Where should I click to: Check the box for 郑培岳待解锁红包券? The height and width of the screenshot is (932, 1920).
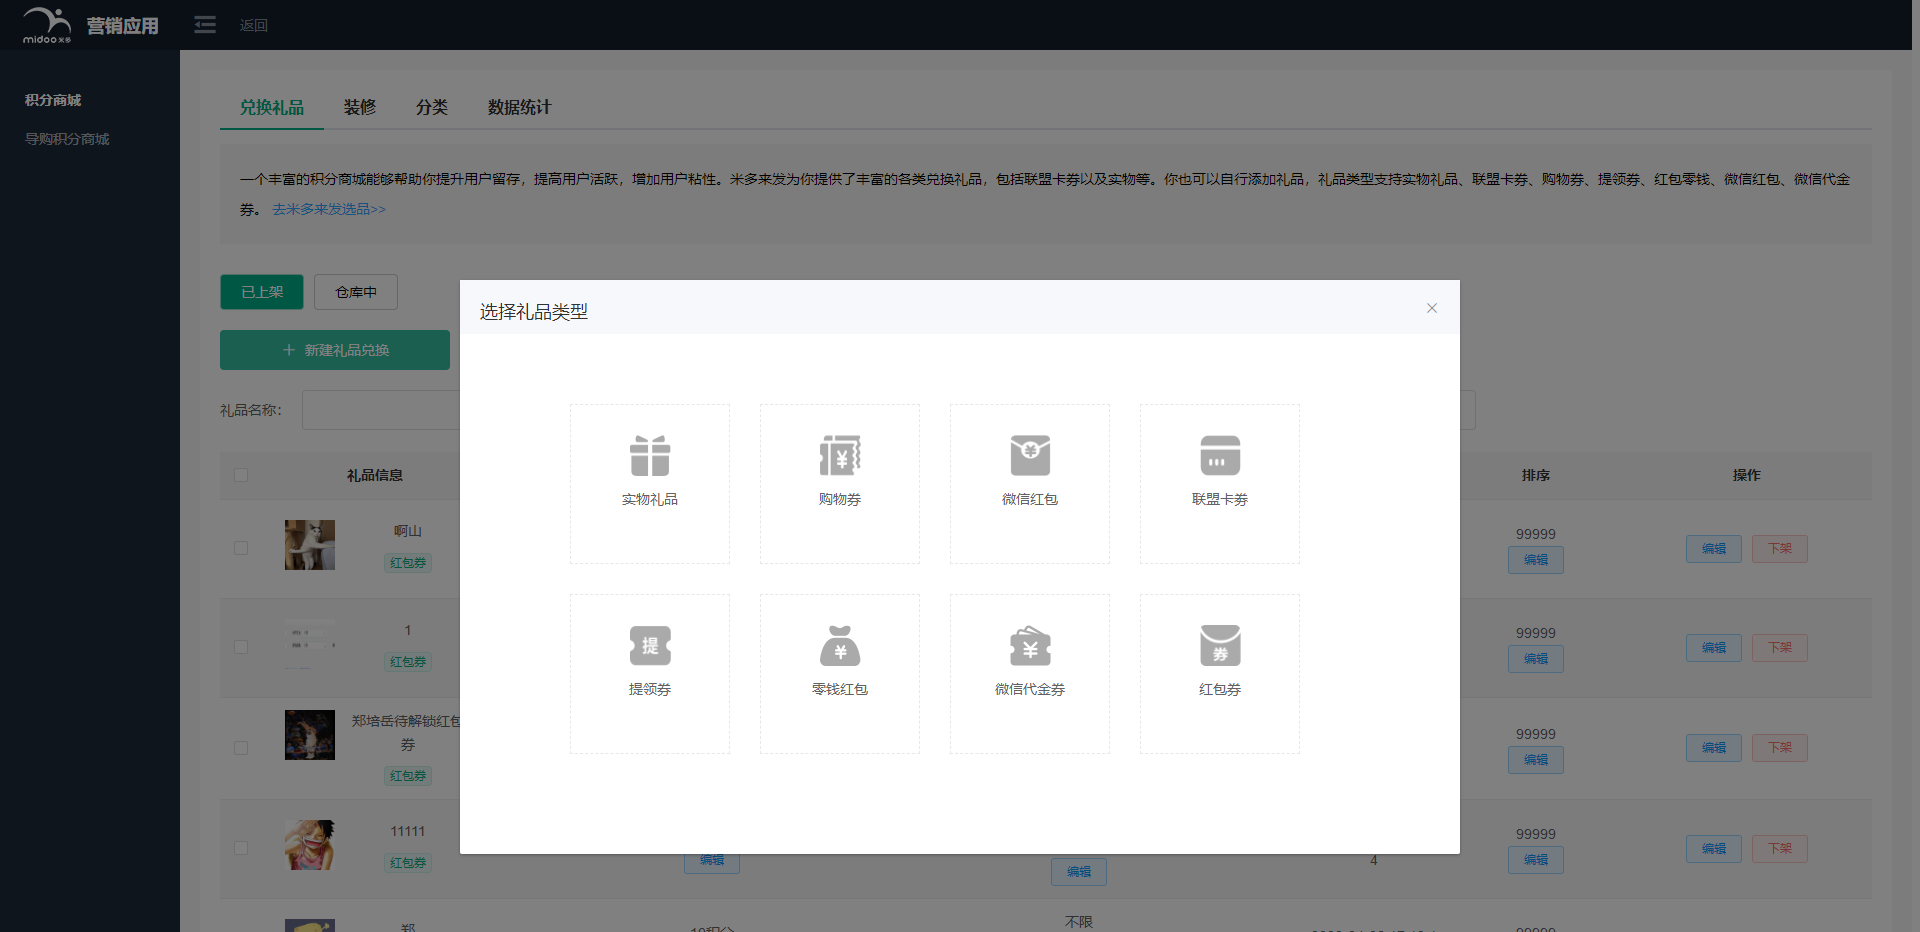coord(241,748)
